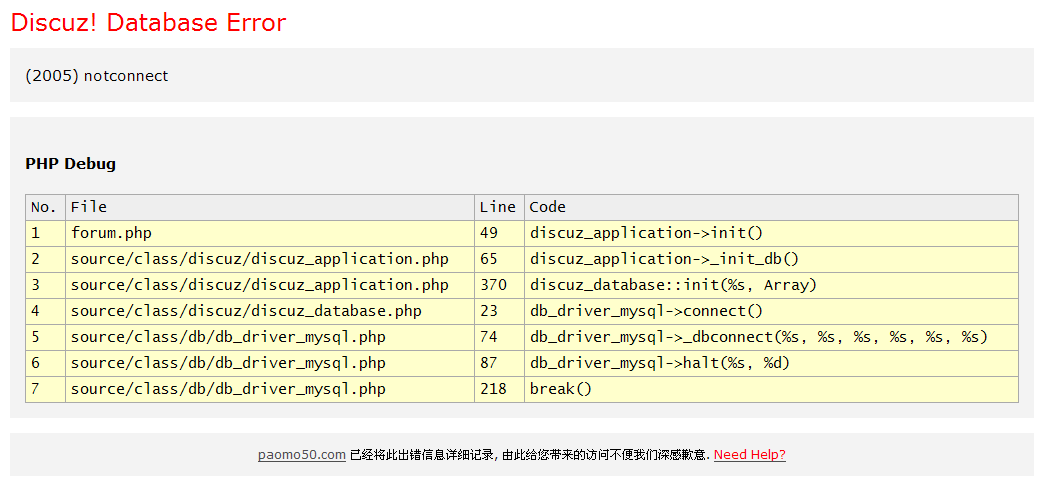Image resolution: width=1053 pixels, height=494 pixels.
Task: Click source/class/discuz/discuz_database.php file cell
Action: 270,311
